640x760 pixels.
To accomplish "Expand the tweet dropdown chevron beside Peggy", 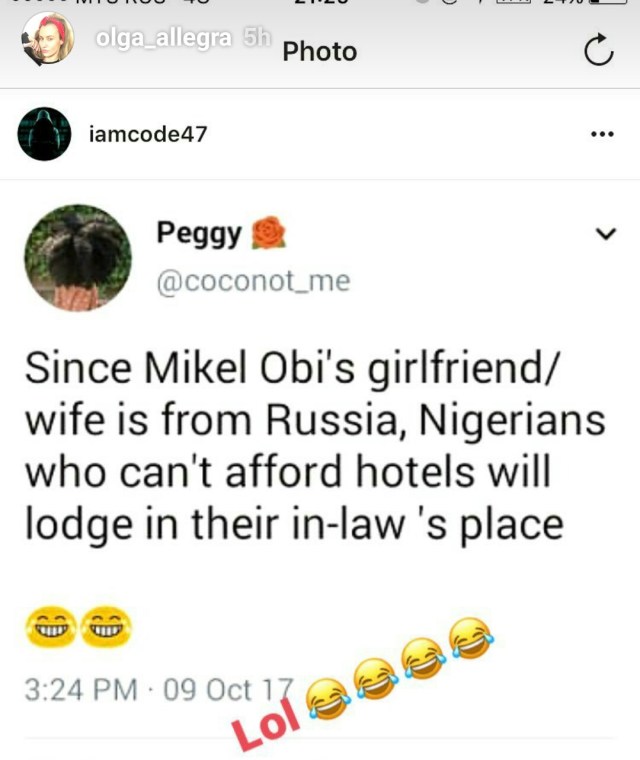I will [x=606, y=234].
